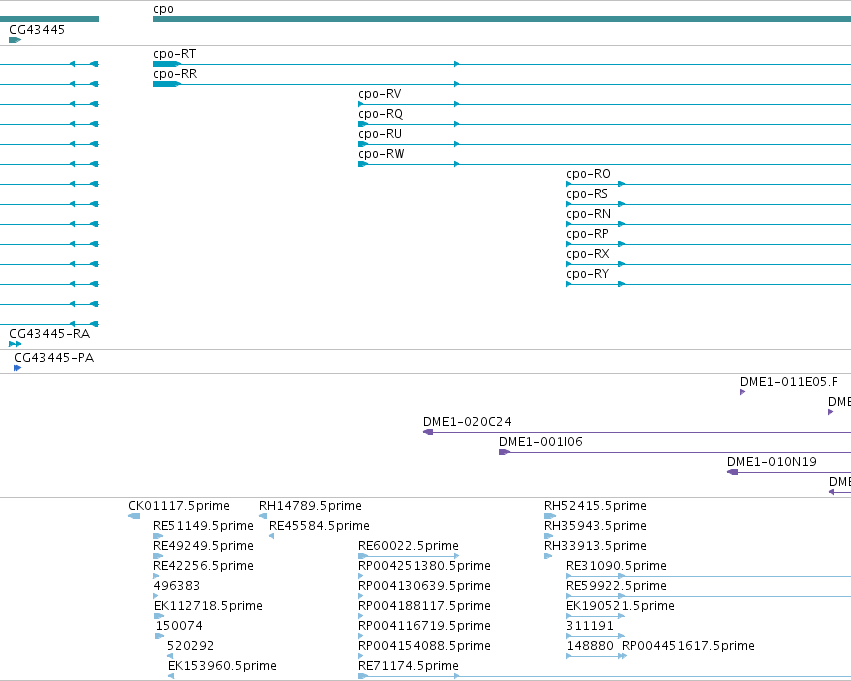Click the CG43445-PA protein arrow glyph
Image resolution: width=851 pixels, height=681 pixels.
pos(17,368)
